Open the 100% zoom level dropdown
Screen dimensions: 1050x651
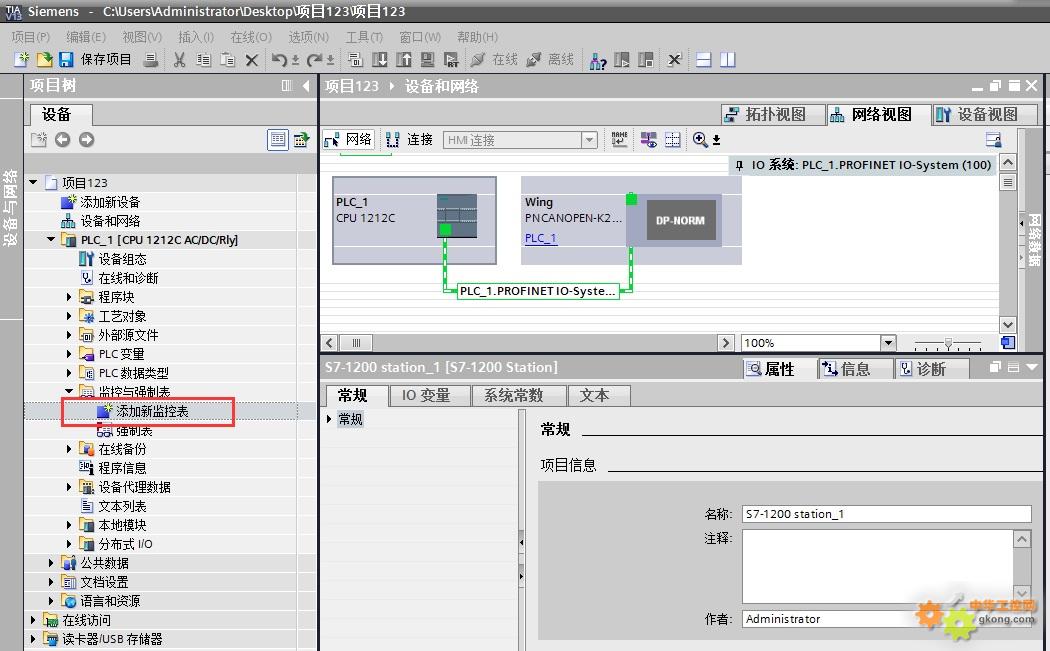[888, 343]
